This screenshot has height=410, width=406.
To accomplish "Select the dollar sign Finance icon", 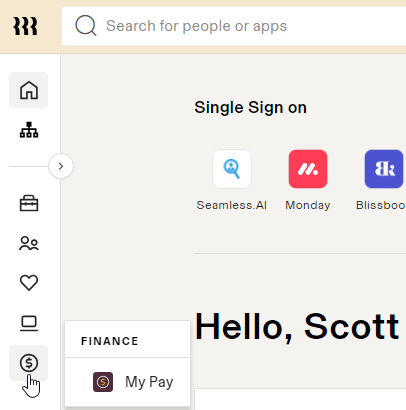I will pos(29,363).
